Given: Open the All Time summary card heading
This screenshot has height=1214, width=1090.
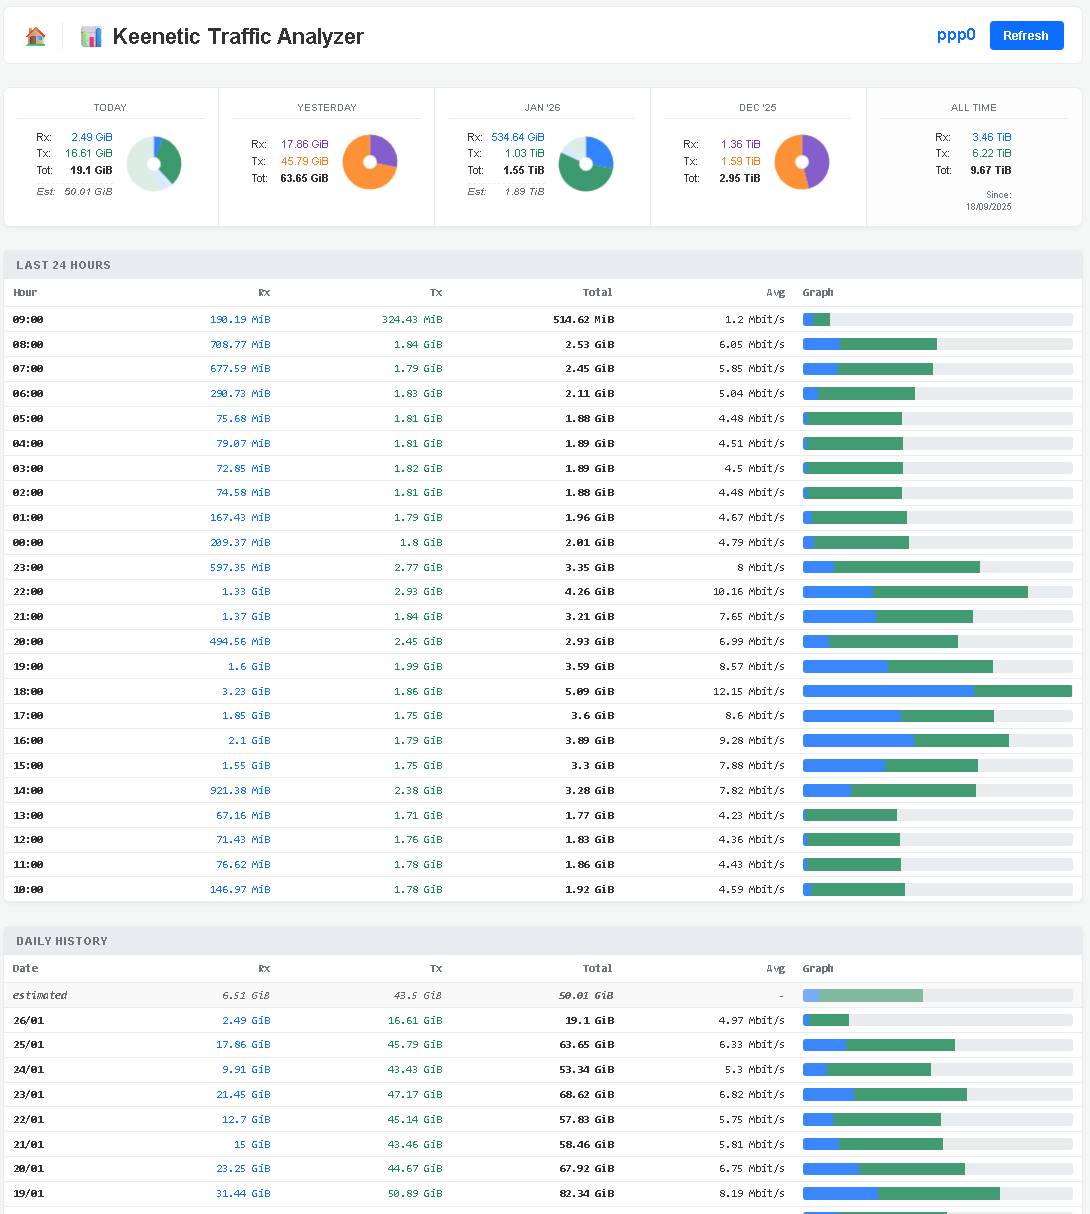Looking at the screenshot, I should coord(973,107).
